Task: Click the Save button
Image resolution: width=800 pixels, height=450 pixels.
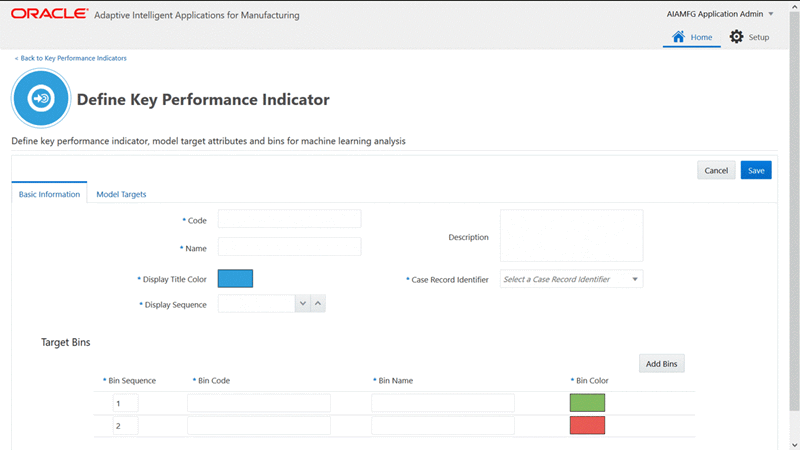Action: (x=756, y=170)
